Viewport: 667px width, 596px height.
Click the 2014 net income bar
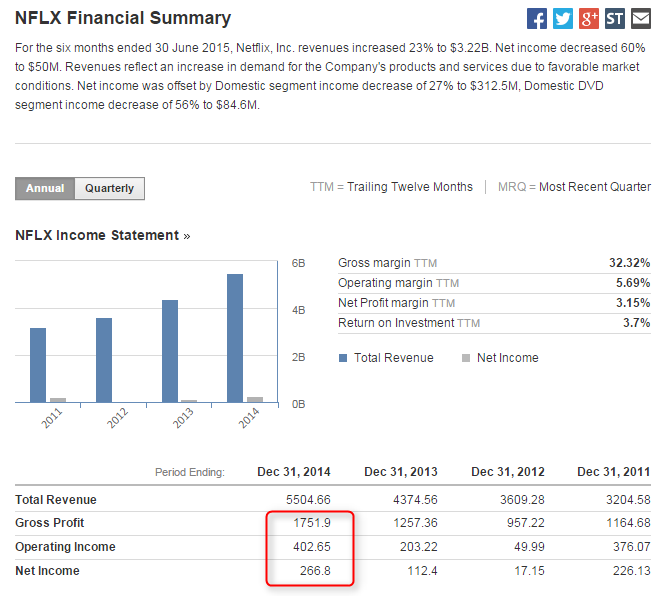pos(255,399)
